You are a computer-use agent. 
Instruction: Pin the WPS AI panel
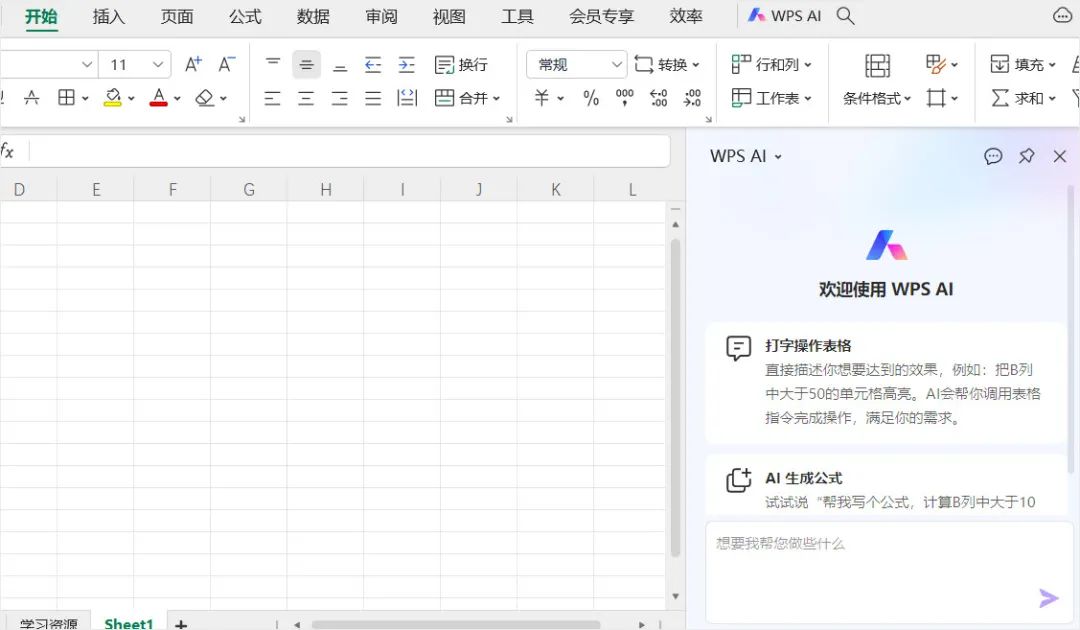1027,156
